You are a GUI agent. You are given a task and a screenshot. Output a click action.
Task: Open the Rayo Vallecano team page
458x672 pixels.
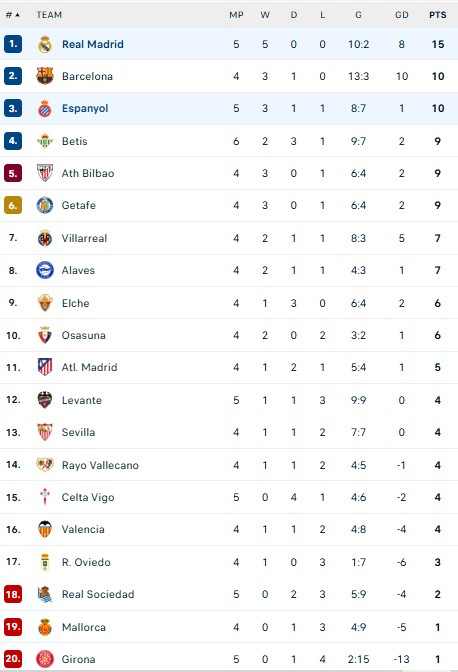coord(100,465)
